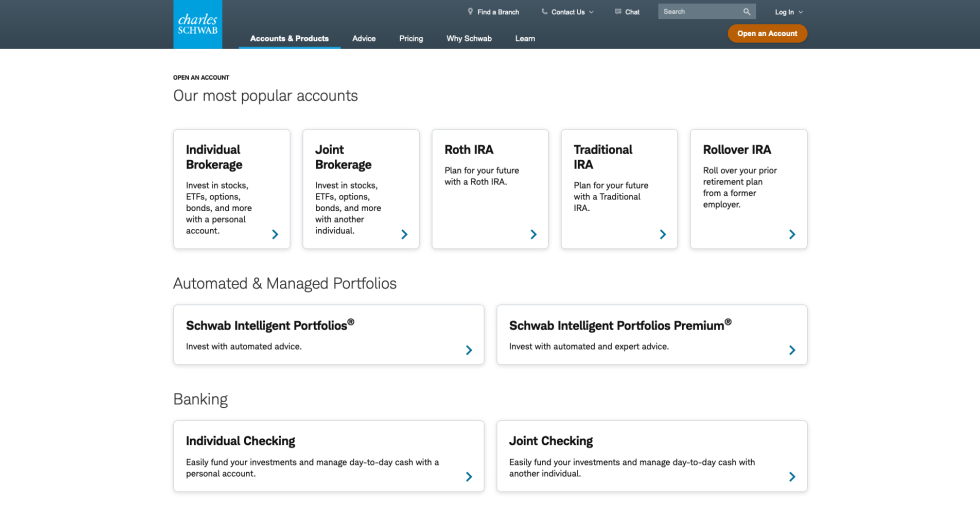Click the search magnifier icon
The width and height of the screenshot is (980, 512).
tap(746, 12)
